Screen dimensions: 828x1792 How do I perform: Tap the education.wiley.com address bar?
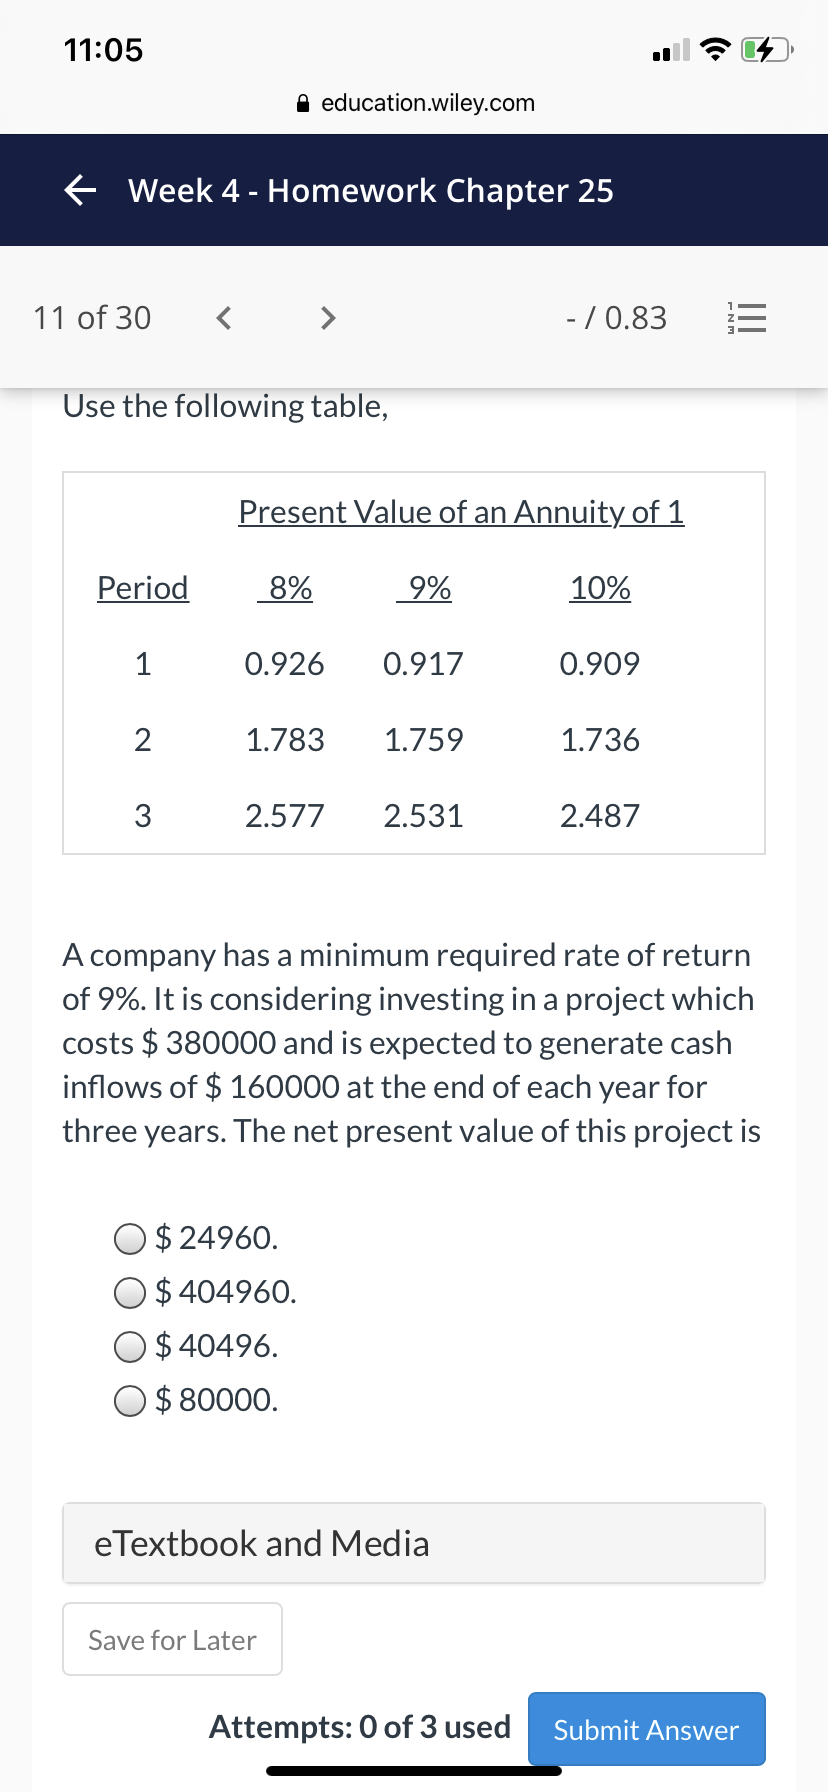click(x=416, y=103)
